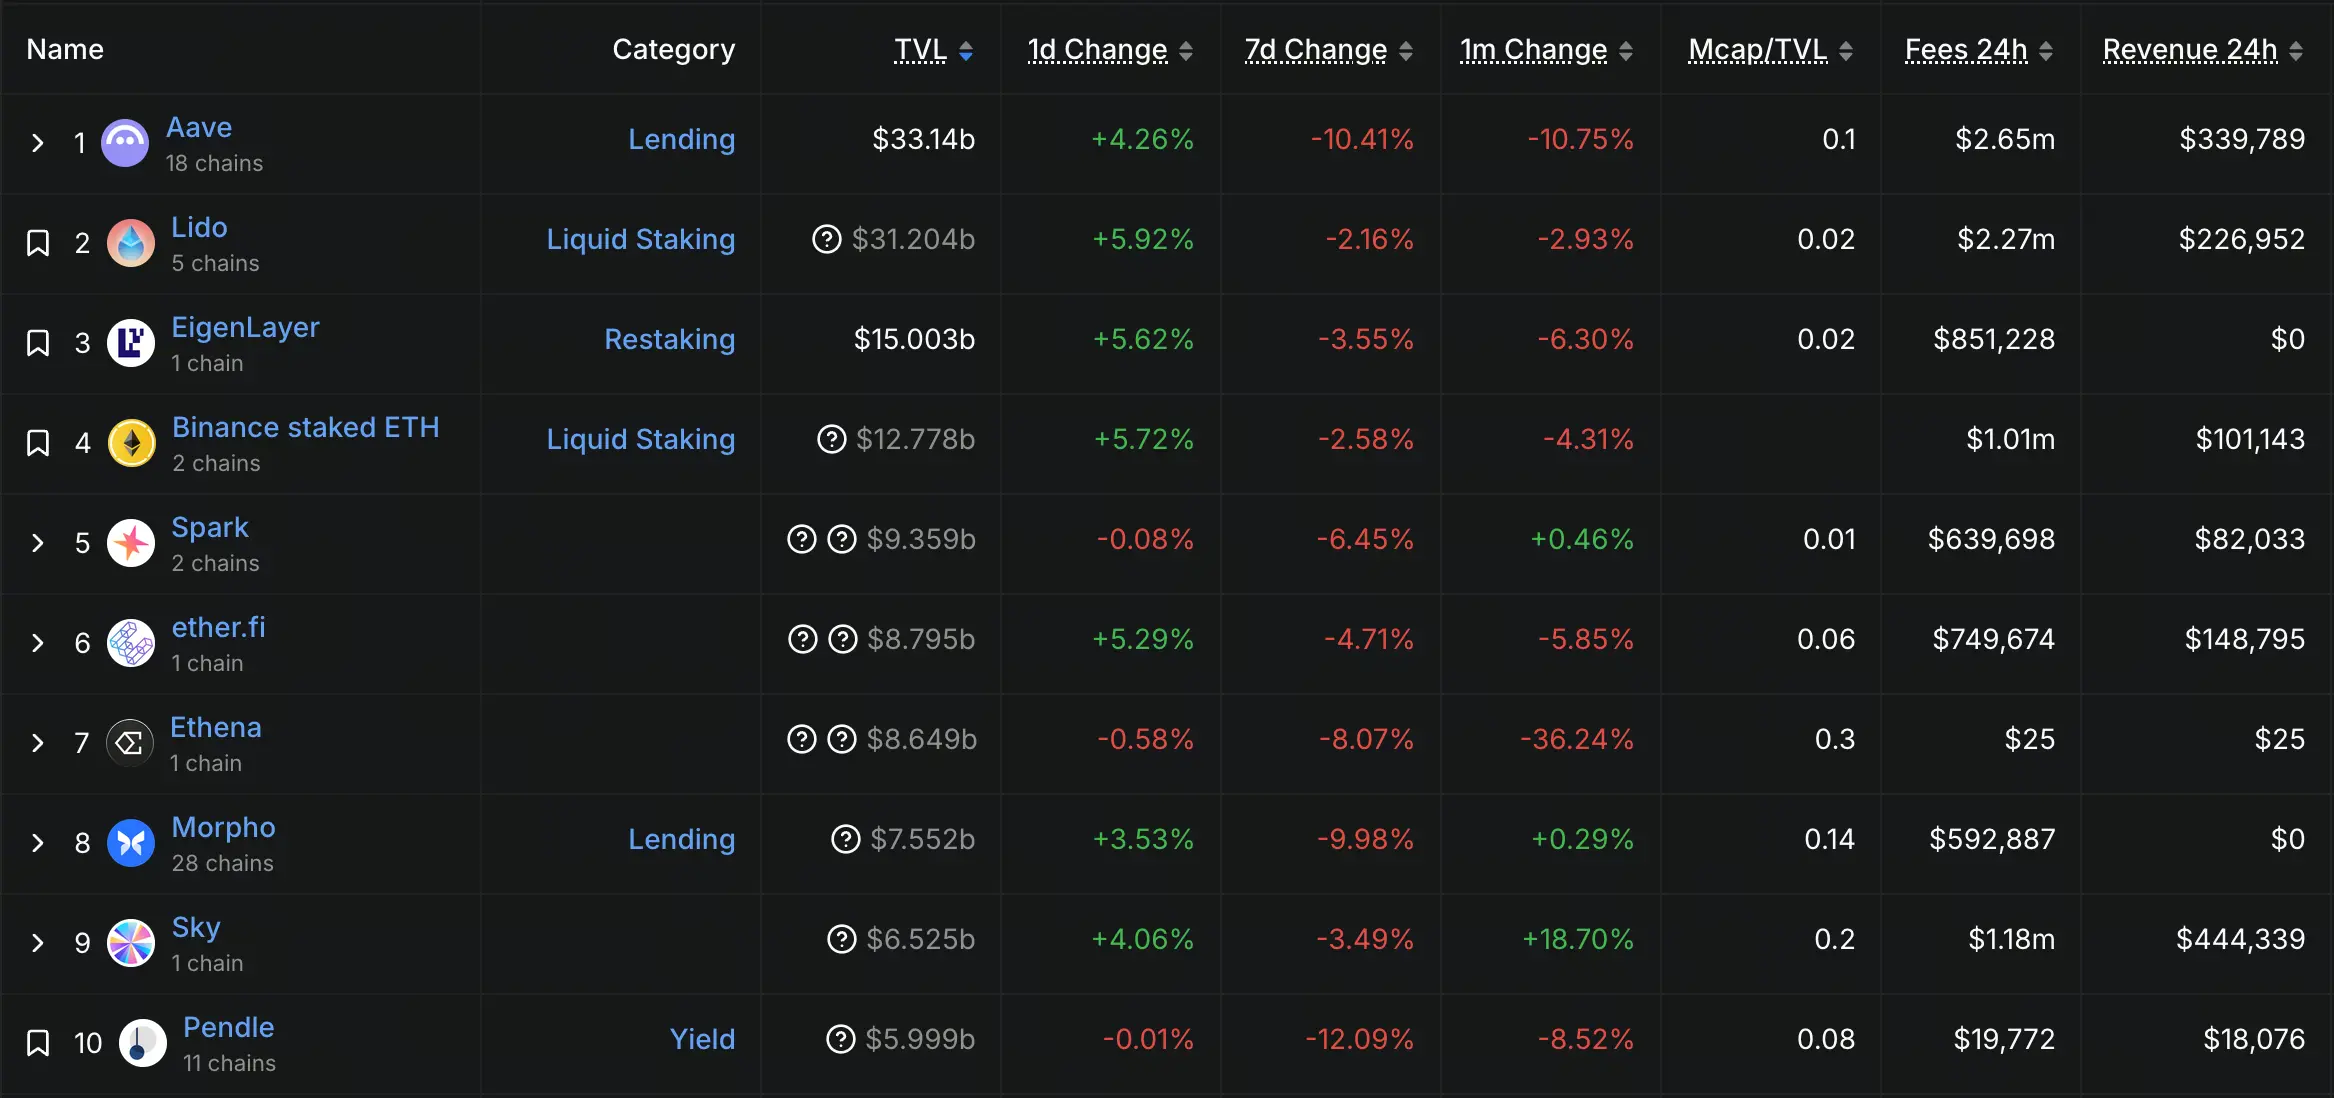Image resolution: width=2334 pixels, height=1098 pixels.
Task: Click the EigenLayer protocol logo
Action: pos(131,342)
